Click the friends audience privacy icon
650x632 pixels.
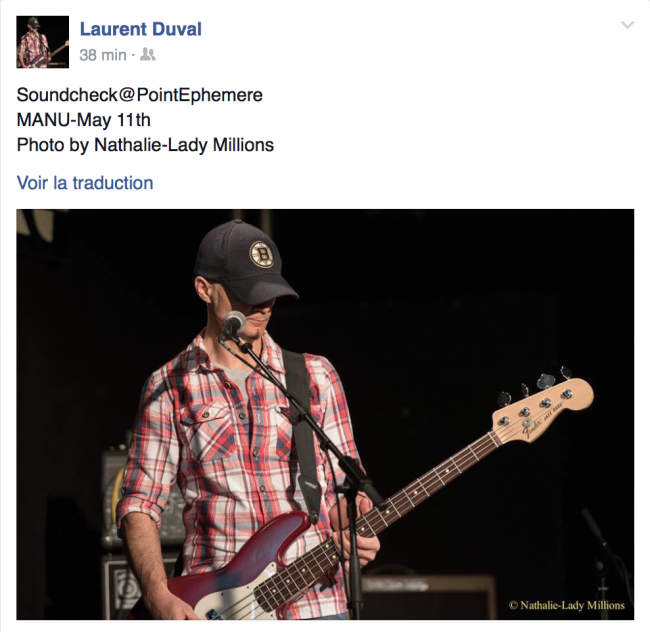pyautogui.click(x=148, y=54)
